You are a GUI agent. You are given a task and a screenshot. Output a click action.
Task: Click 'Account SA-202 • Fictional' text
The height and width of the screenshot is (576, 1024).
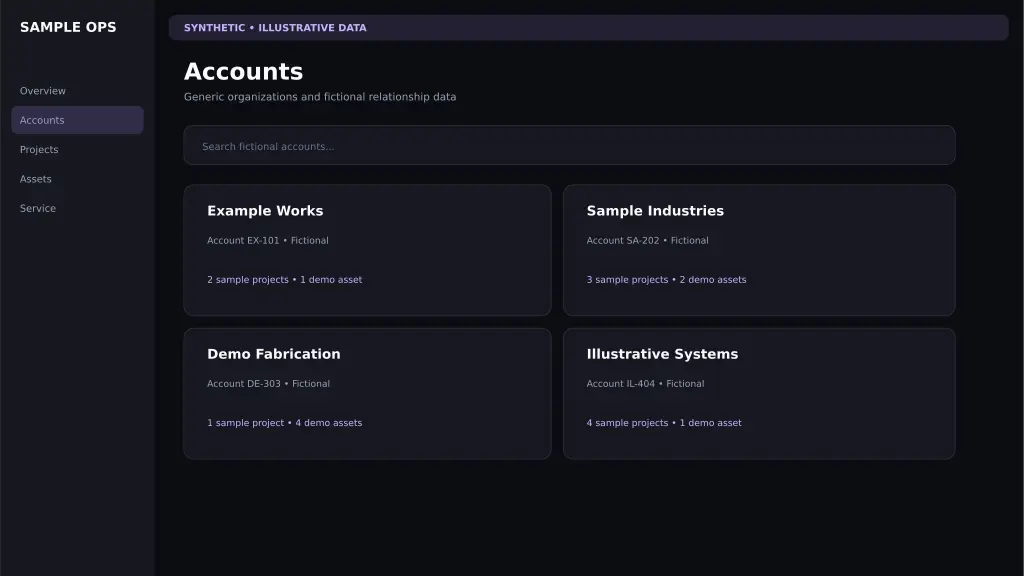click(x=647, y=240)
